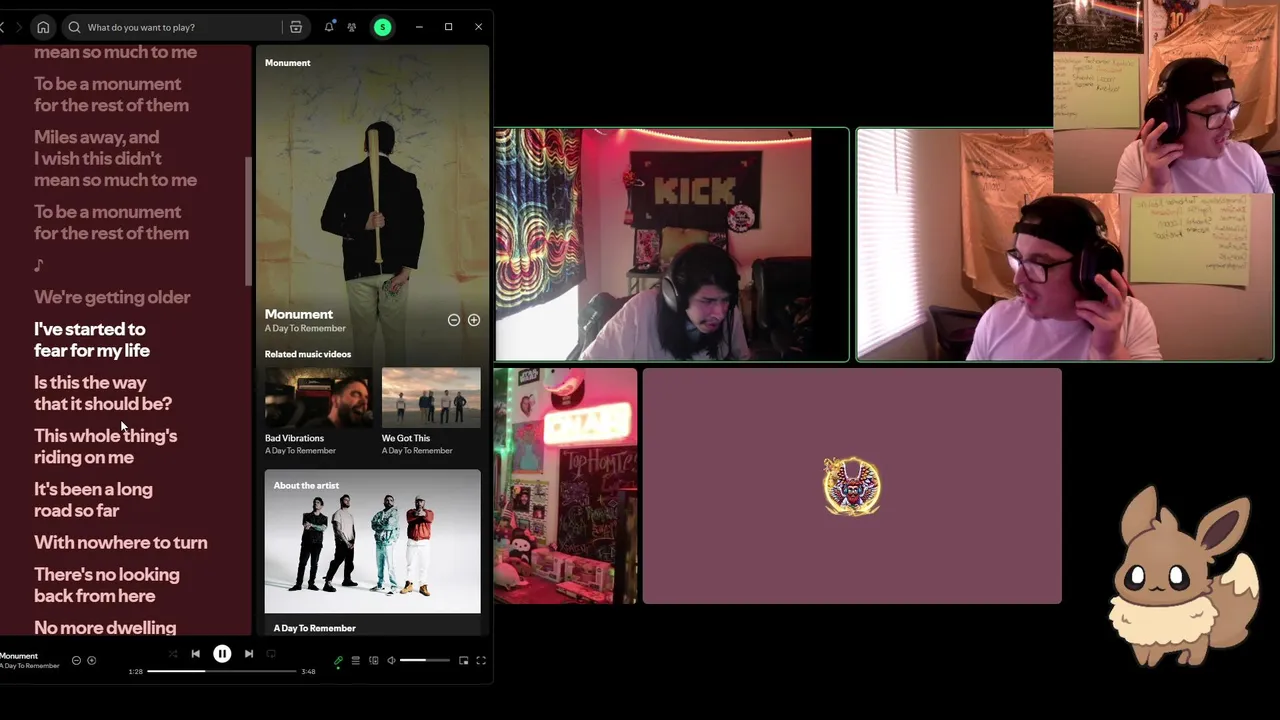Seek on the song progress bar
Viewport: 1280px width, 720px height.
[222, 671]
